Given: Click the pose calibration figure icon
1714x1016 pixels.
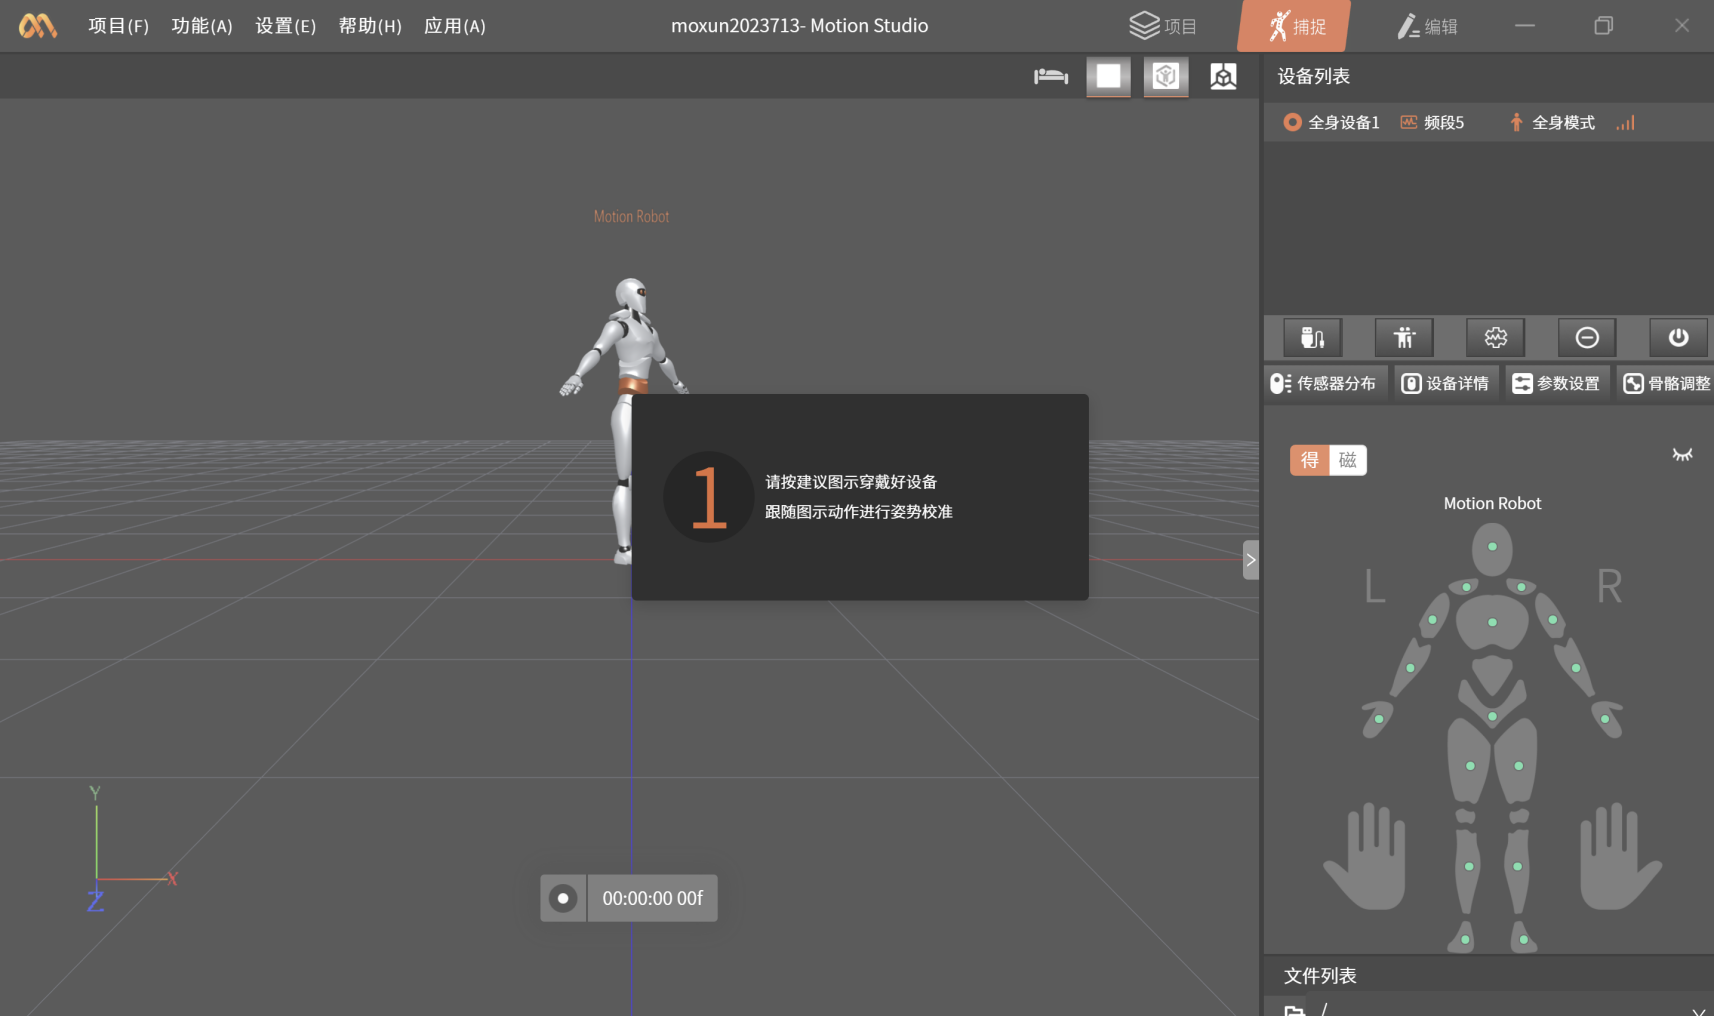Looking at the screenshot, I should pyautogui.click(x=1404, y=338).
